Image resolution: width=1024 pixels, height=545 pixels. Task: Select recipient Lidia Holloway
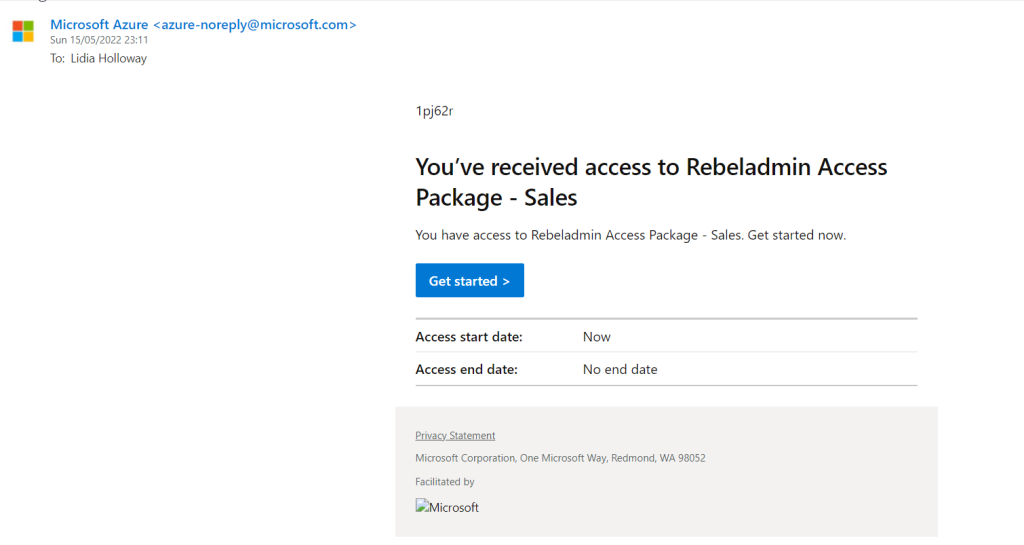[109, 58]
